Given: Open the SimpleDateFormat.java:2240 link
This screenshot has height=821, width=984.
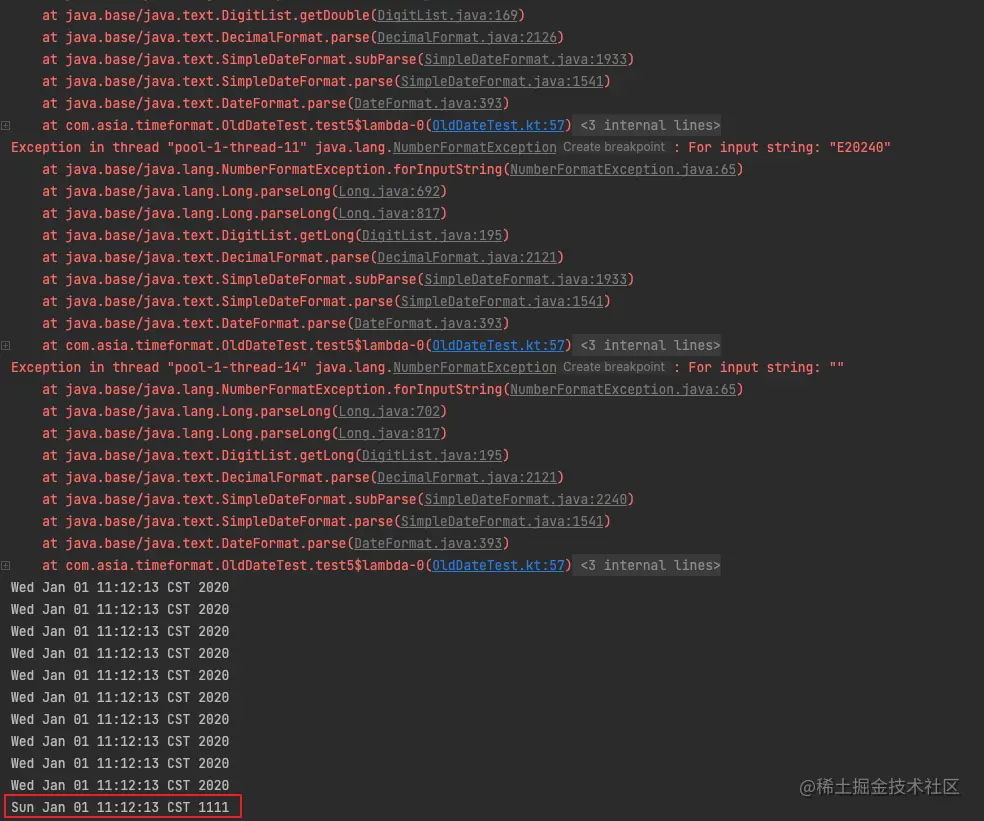Looking at the screenshot, I should [526, 499].
